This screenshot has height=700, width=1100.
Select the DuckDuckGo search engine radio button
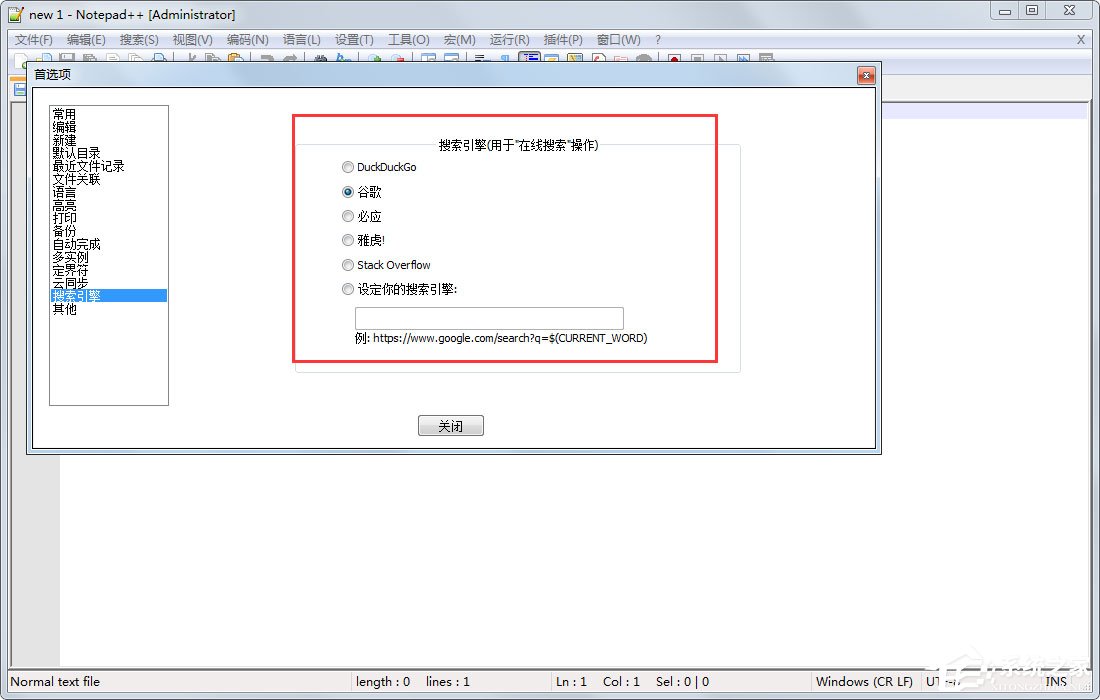coord(348,167)
